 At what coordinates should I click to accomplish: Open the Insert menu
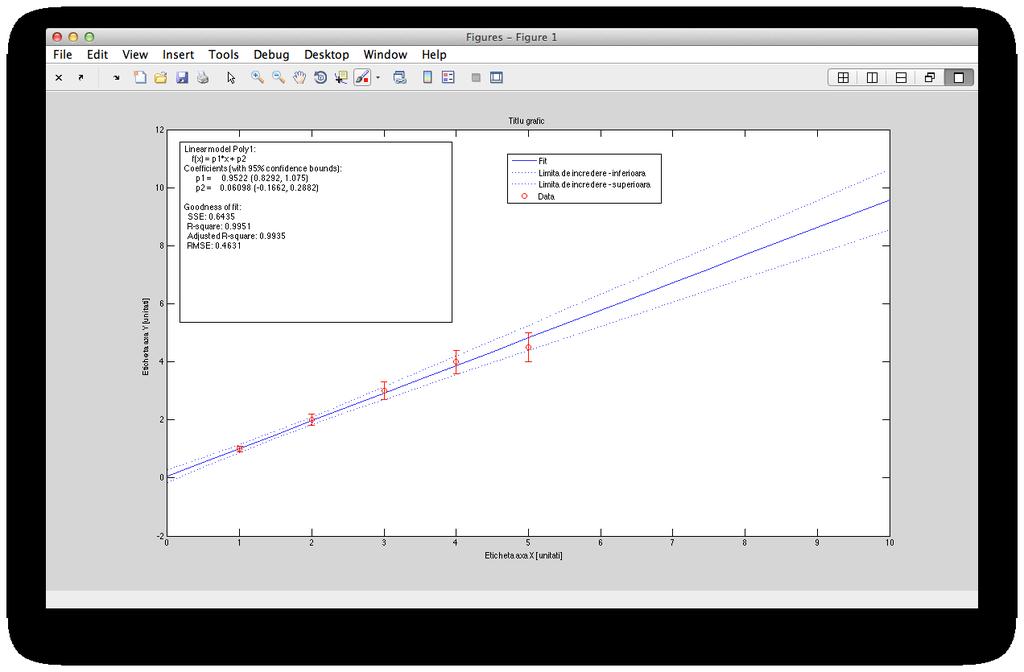click(178, 55)
